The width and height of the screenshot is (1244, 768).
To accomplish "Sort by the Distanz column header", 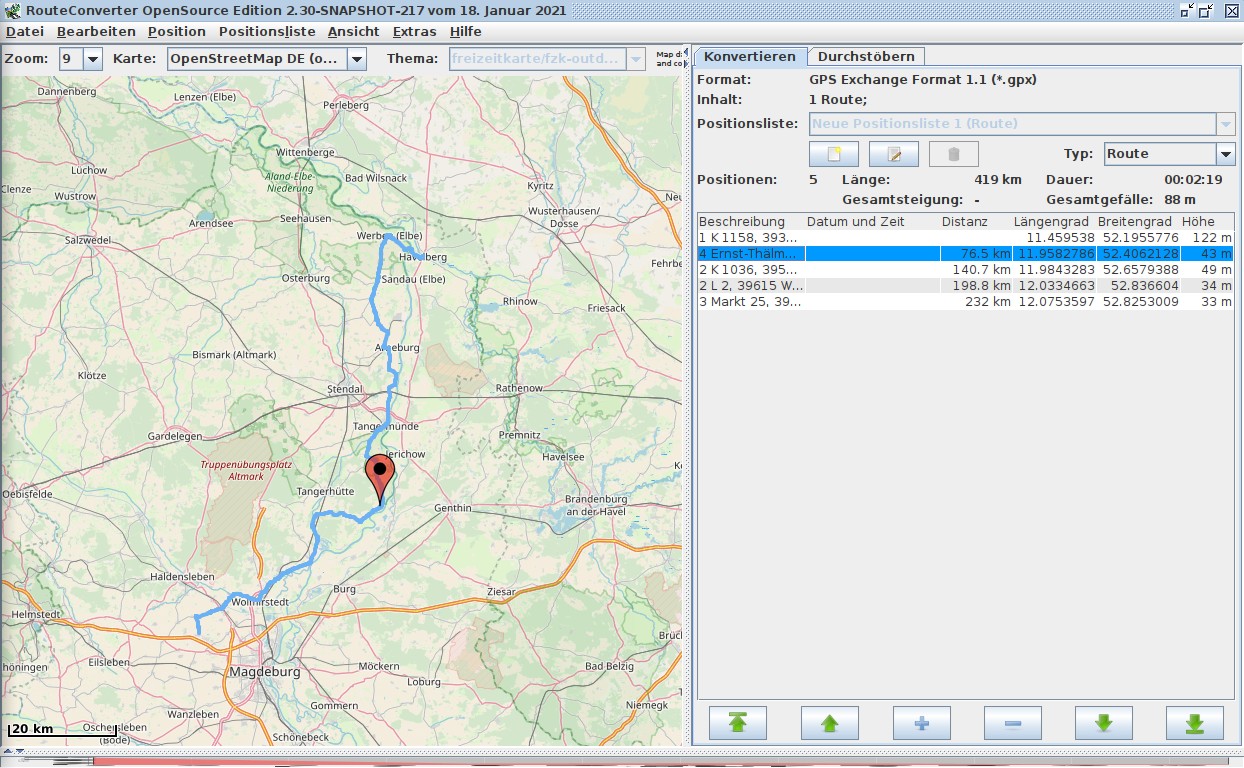I will [x=964, y=221].
